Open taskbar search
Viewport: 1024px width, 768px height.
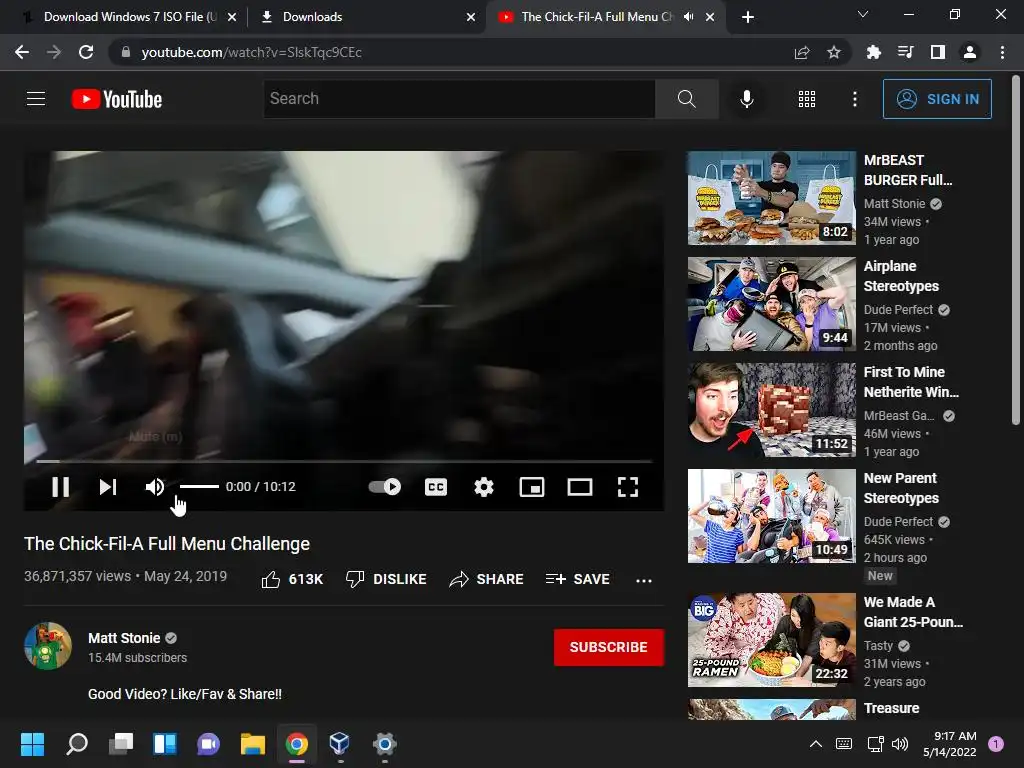coord(77,744)
